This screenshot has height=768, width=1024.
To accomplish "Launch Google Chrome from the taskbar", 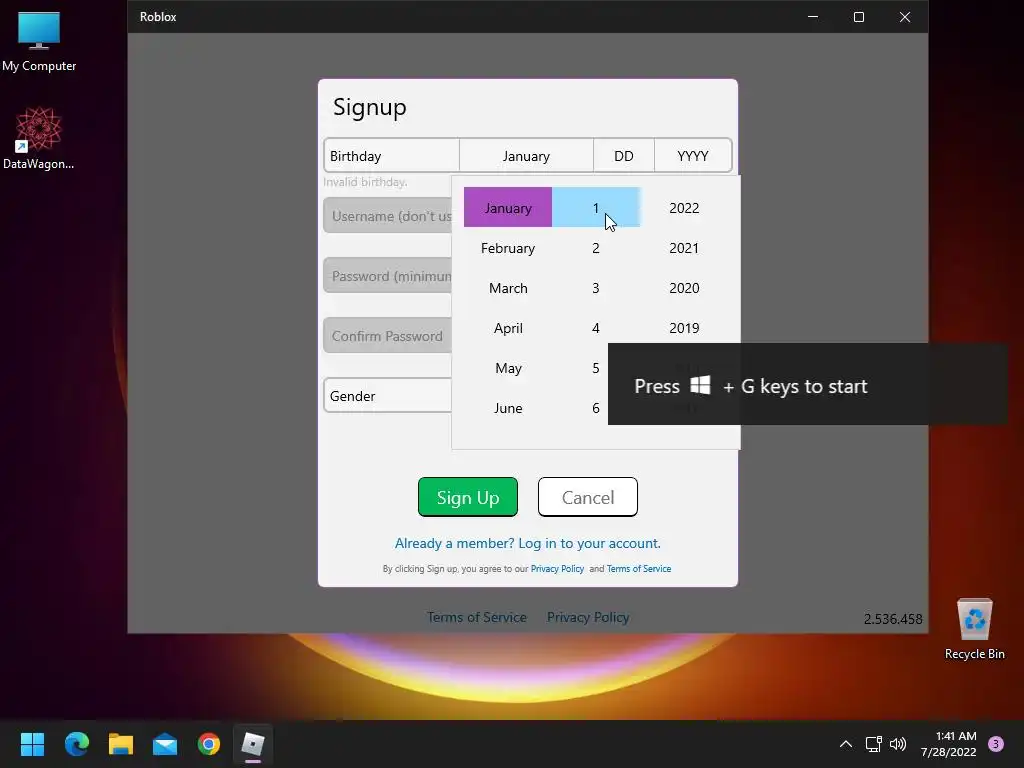I will tap(209, 744).
